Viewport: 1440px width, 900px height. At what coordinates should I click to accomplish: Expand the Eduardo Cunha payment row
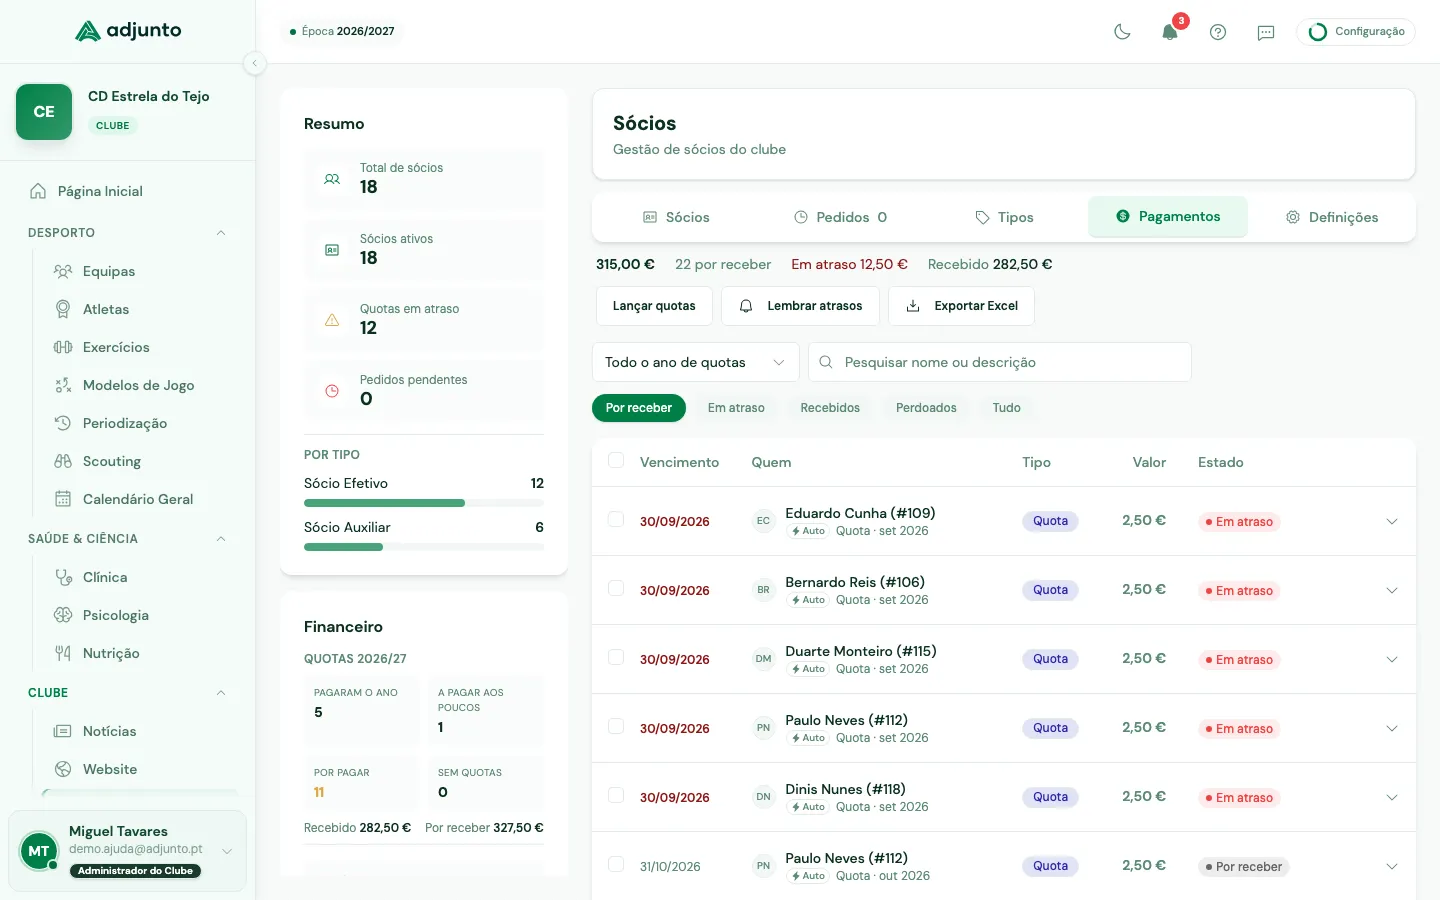(1392, 522)
